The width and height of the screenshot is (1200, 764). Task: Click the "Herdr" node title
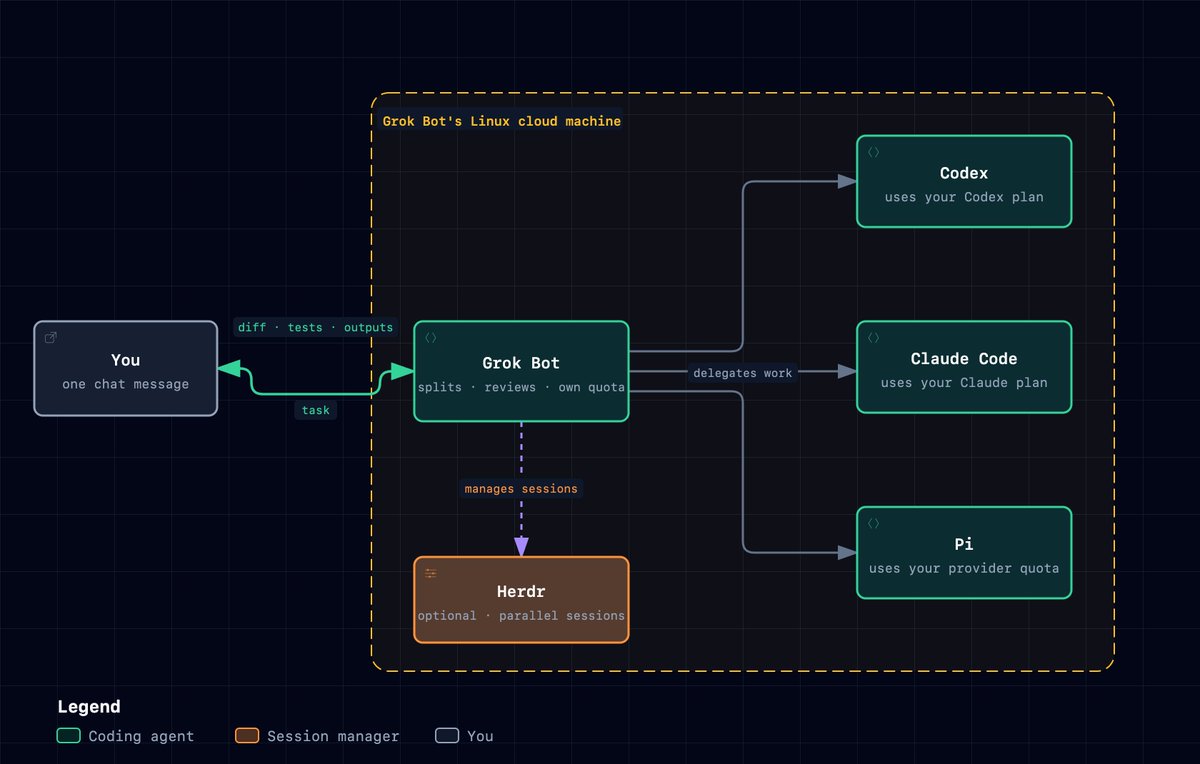521,592
